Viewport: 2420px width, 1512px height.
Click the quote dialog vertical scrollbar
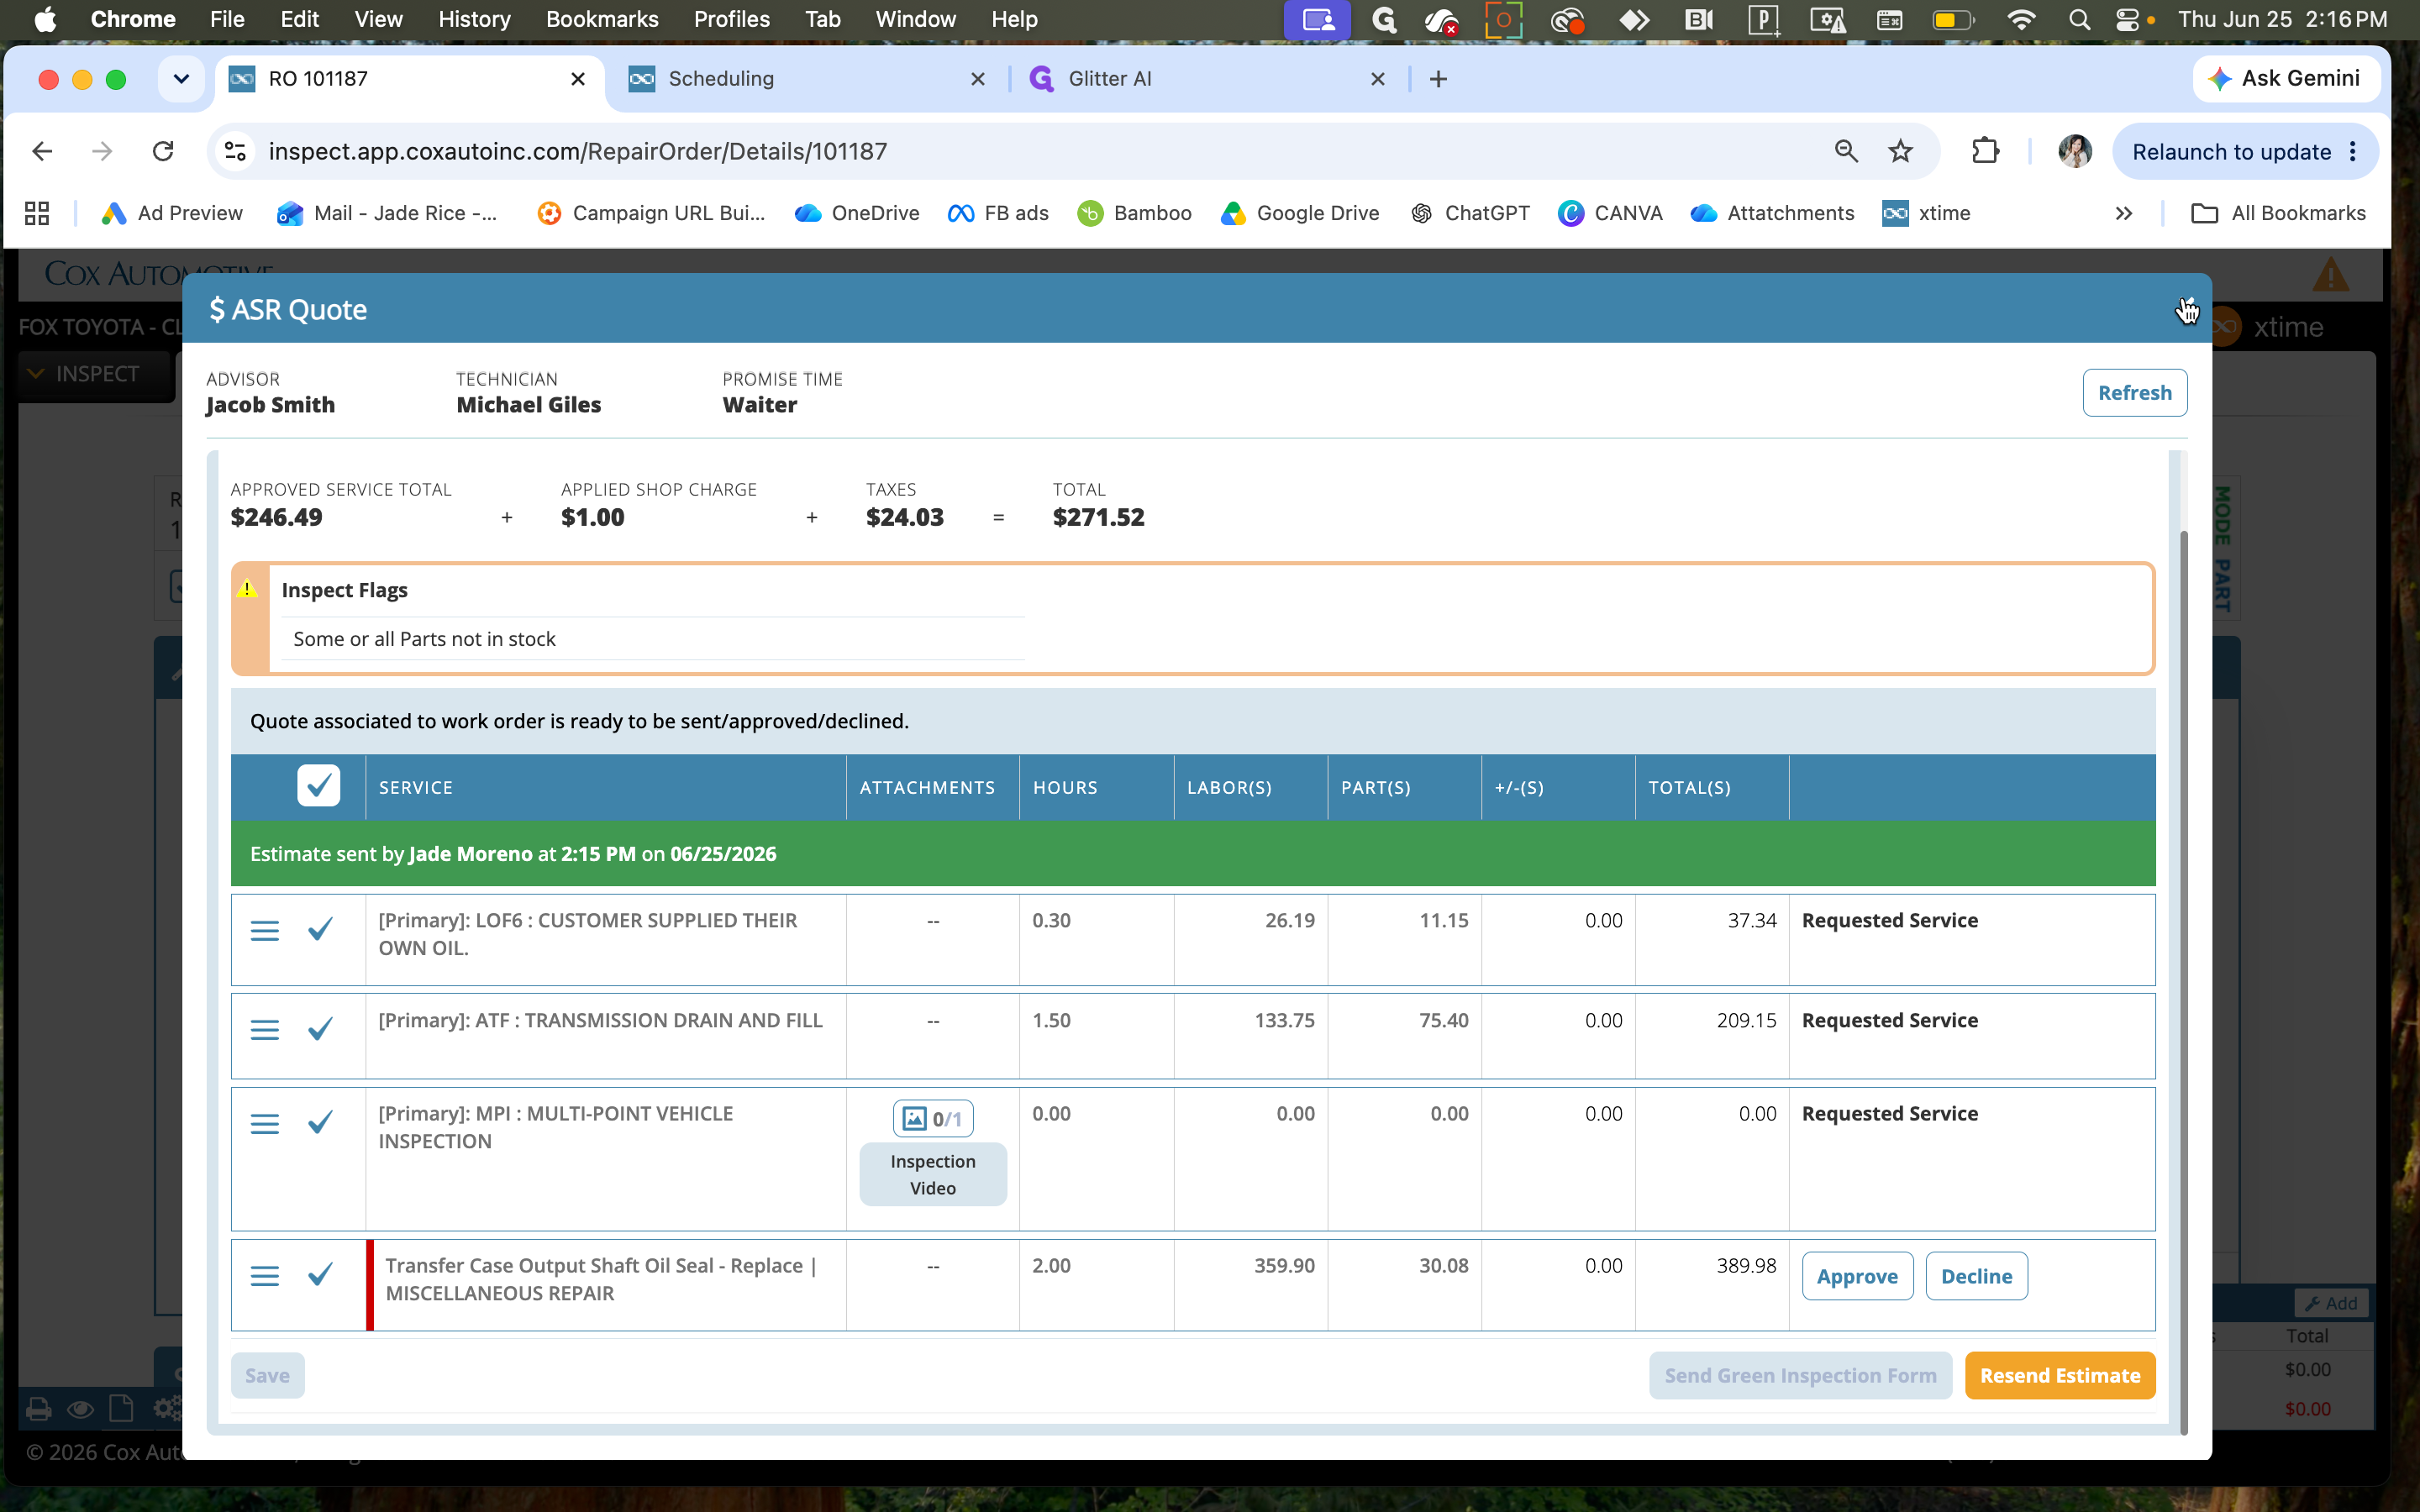pos(2183,982)
